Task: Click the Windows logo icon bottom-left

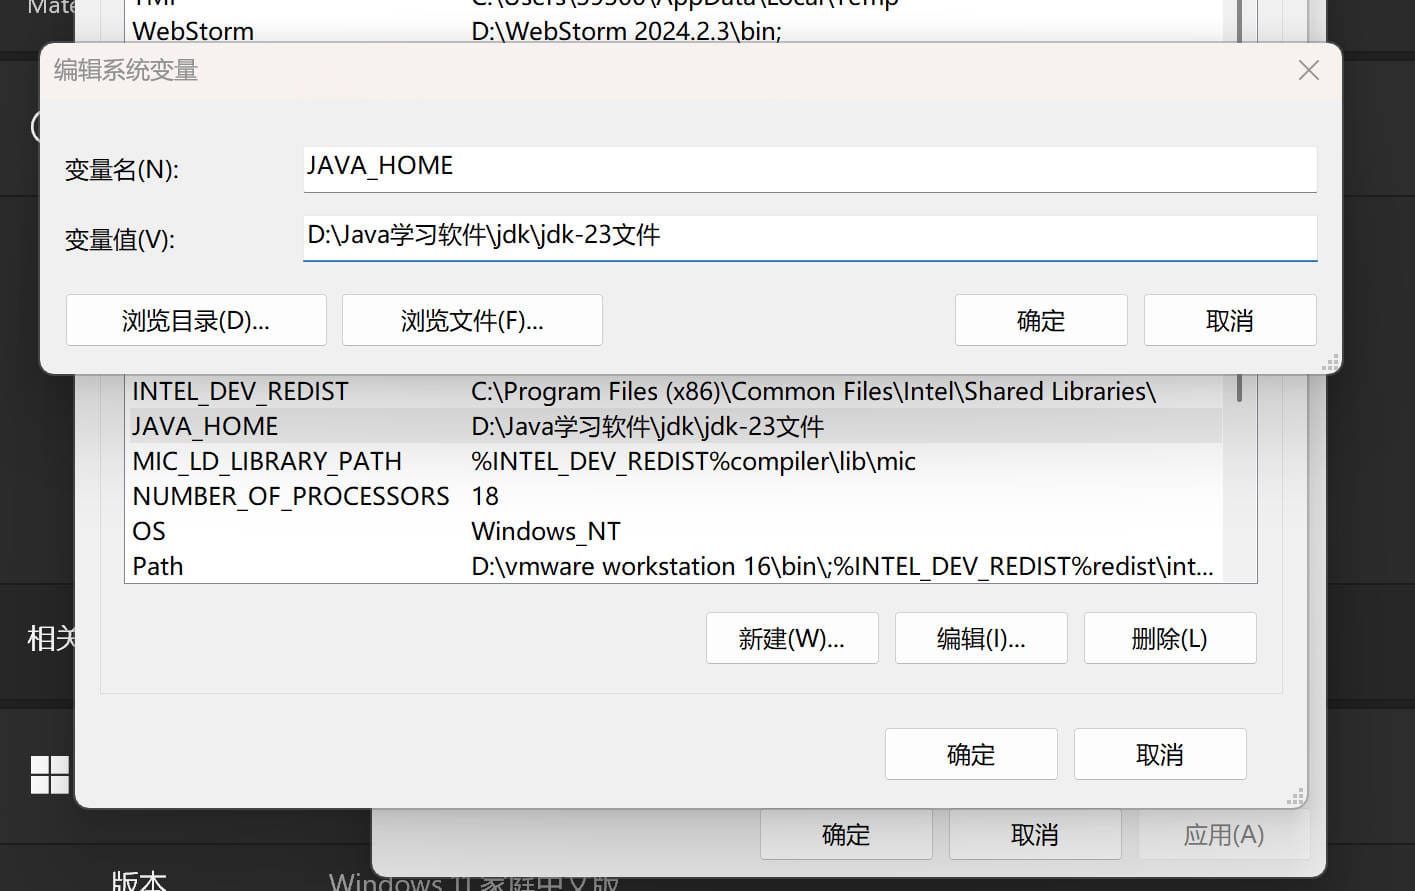Action: [x=47, y=774]
